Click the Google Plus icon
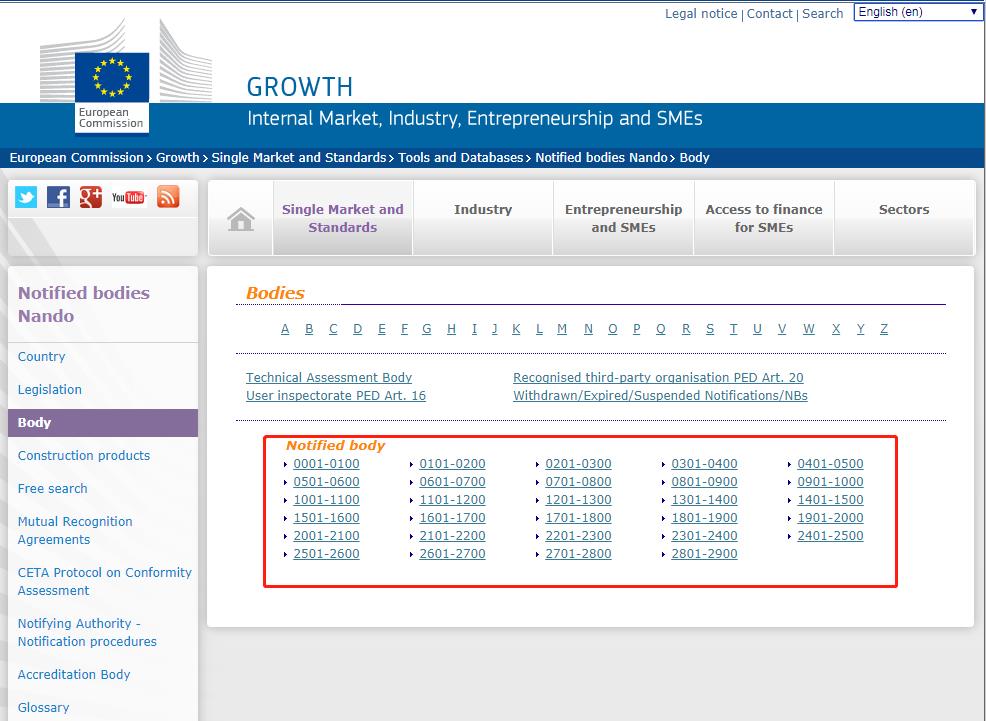Screen dimensions: 986x721 [x=91, y=197]
